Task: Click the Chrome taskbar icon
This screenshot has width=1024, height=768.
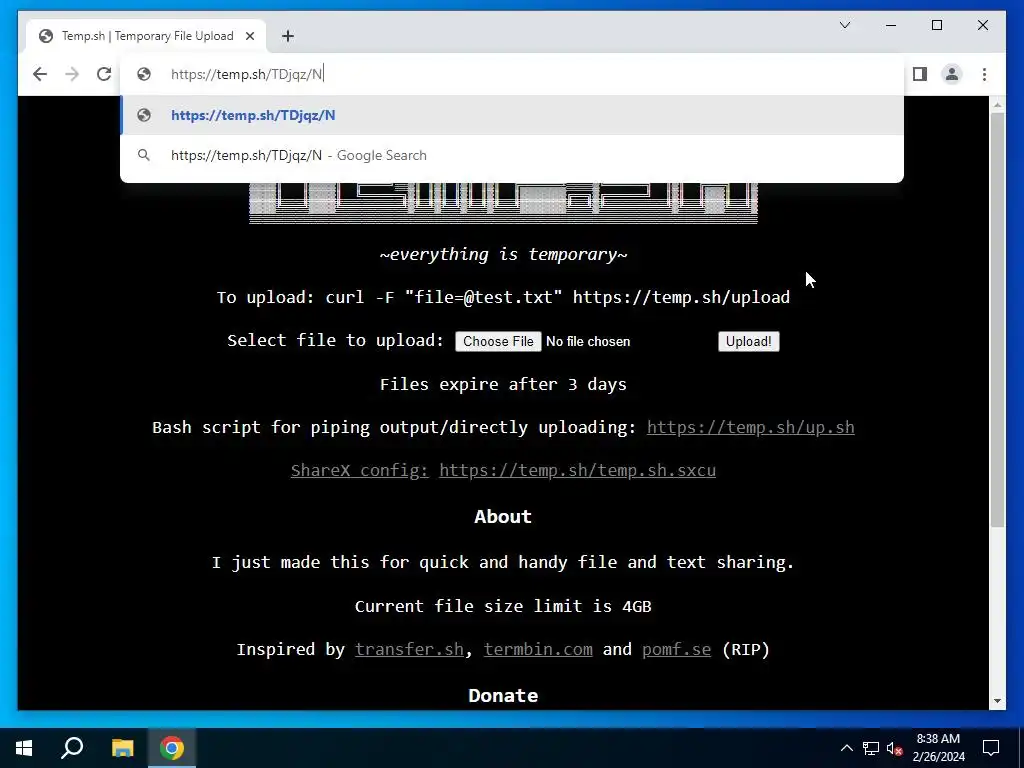Action: pyautogui.click(x=172, y=748)
